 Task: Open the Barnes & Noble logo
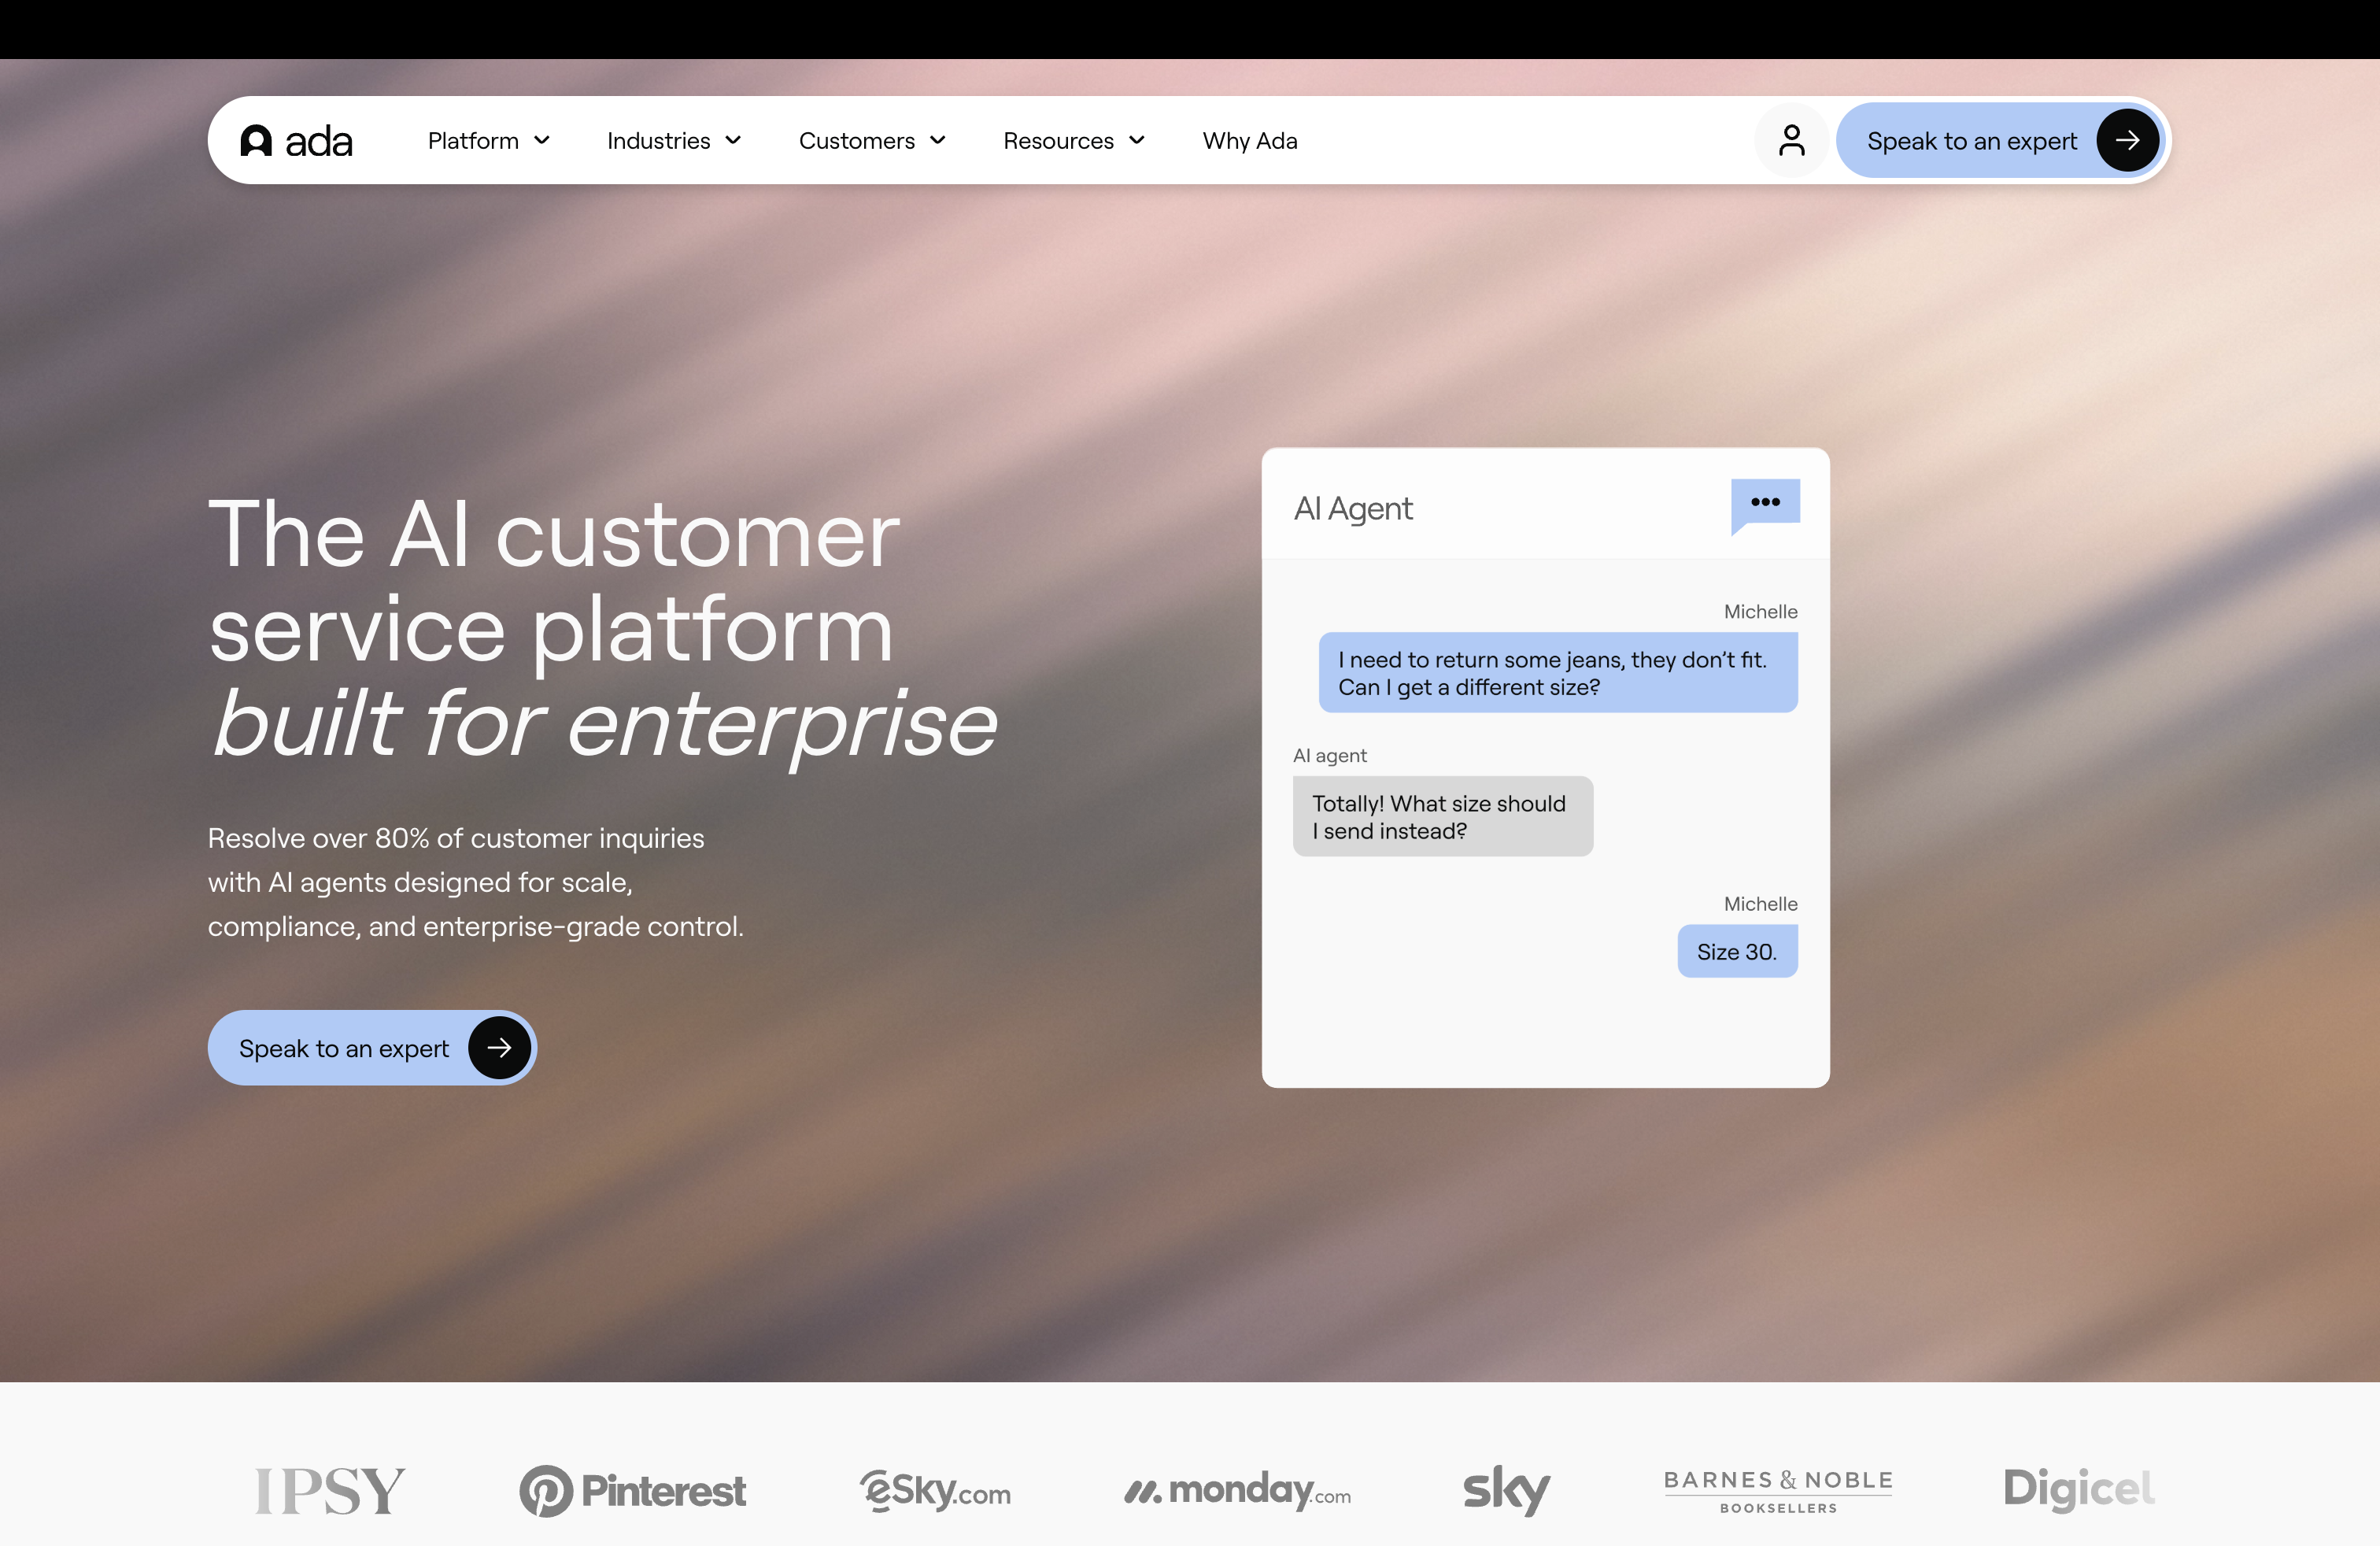coord(1778,1490)
